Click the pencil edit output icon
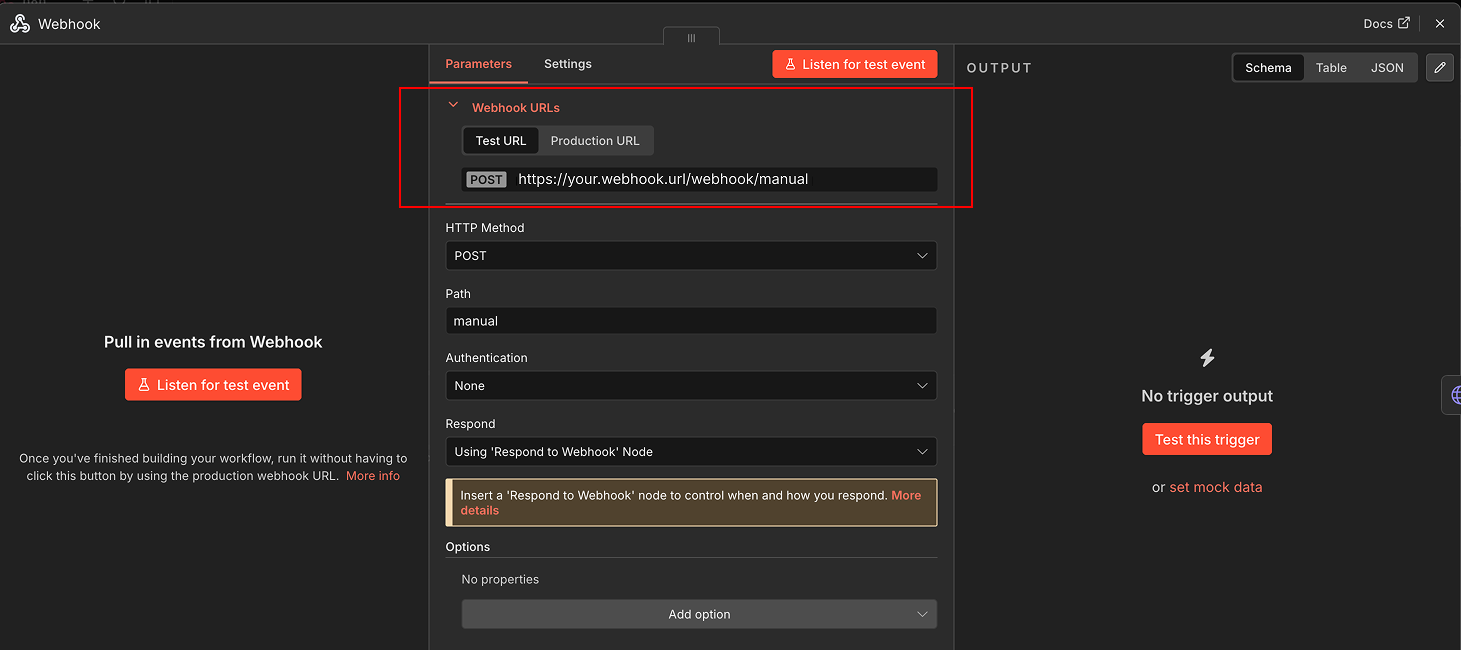This screenshot has height=650, width=1461. click(1440, 68)
